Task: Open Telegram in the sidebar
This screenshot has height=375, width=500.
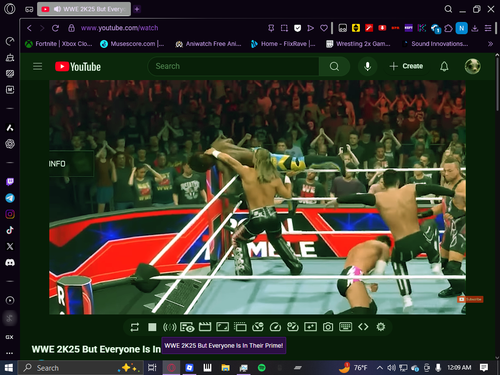Action: coord(10,198)
